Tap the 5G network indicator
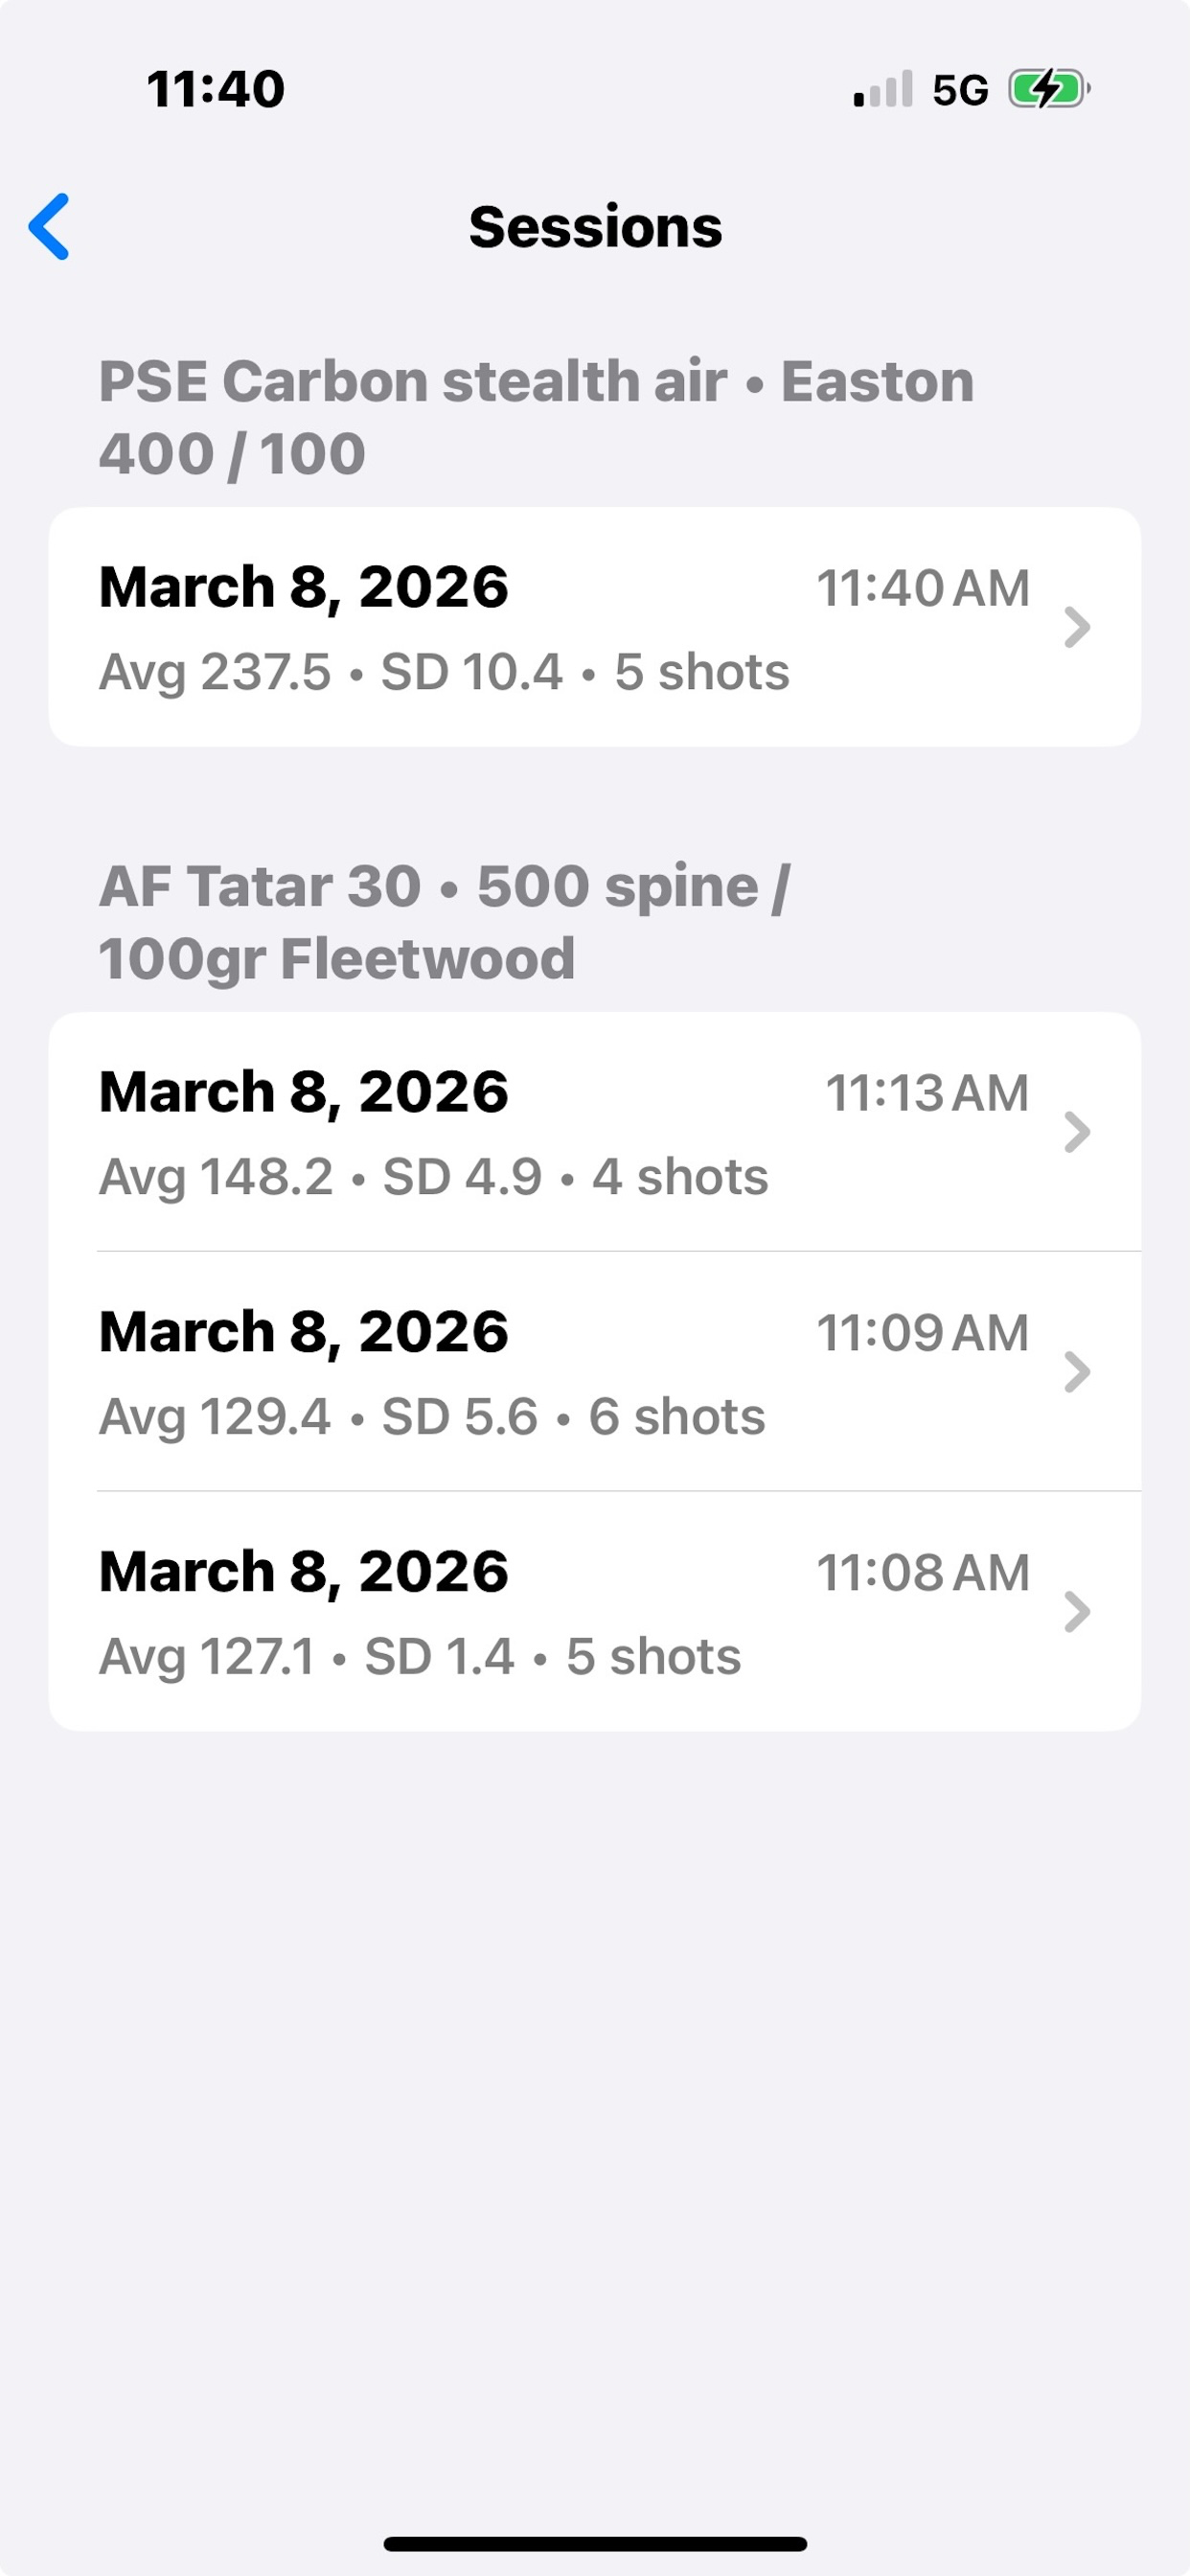The image size is (1190, 2576). tap(960, 90)
